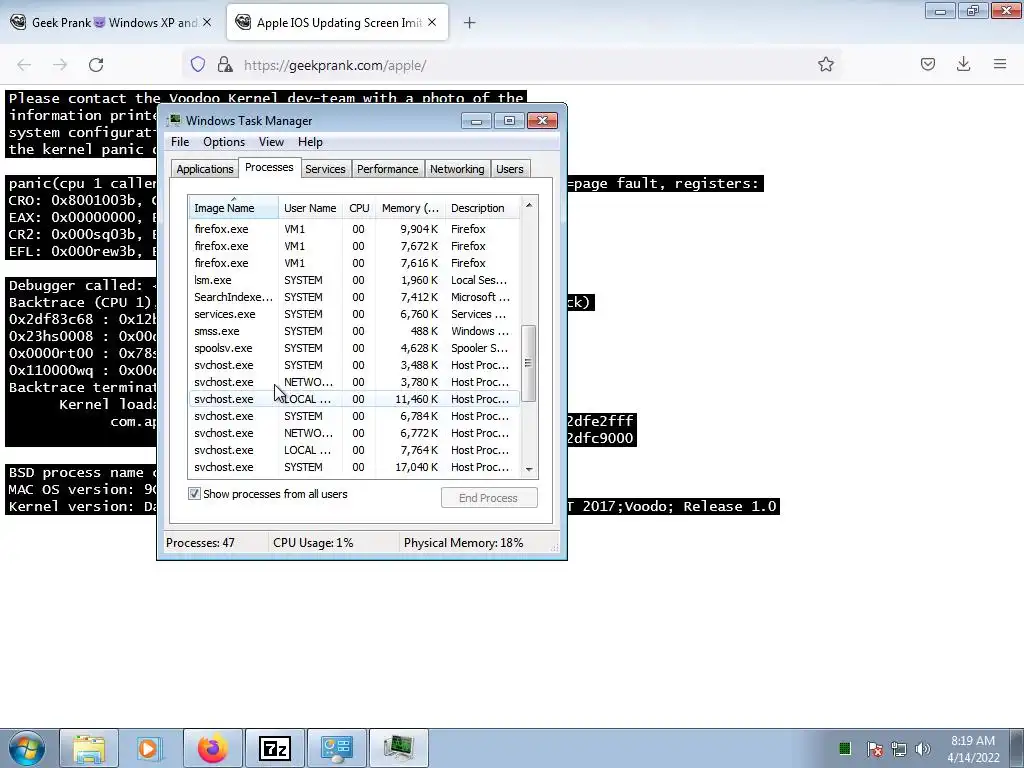Click process list scroll up arrow
This screenshot has width=1024, height=768.
point(529,205)
